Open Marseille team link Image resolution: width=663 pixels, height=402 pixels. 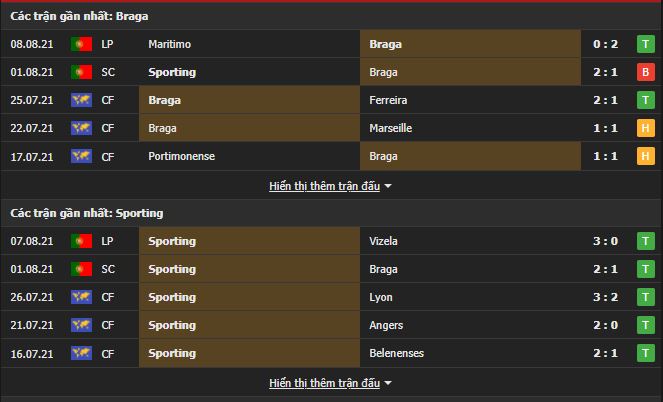click(x=390, y=128)
